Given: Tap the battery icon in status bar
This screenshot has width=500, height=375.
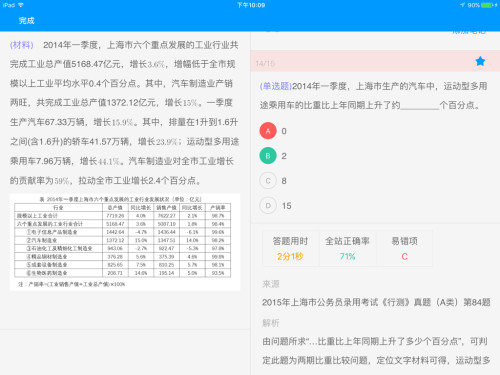Looking at the screenshot, I should click(x=487, y=5).
